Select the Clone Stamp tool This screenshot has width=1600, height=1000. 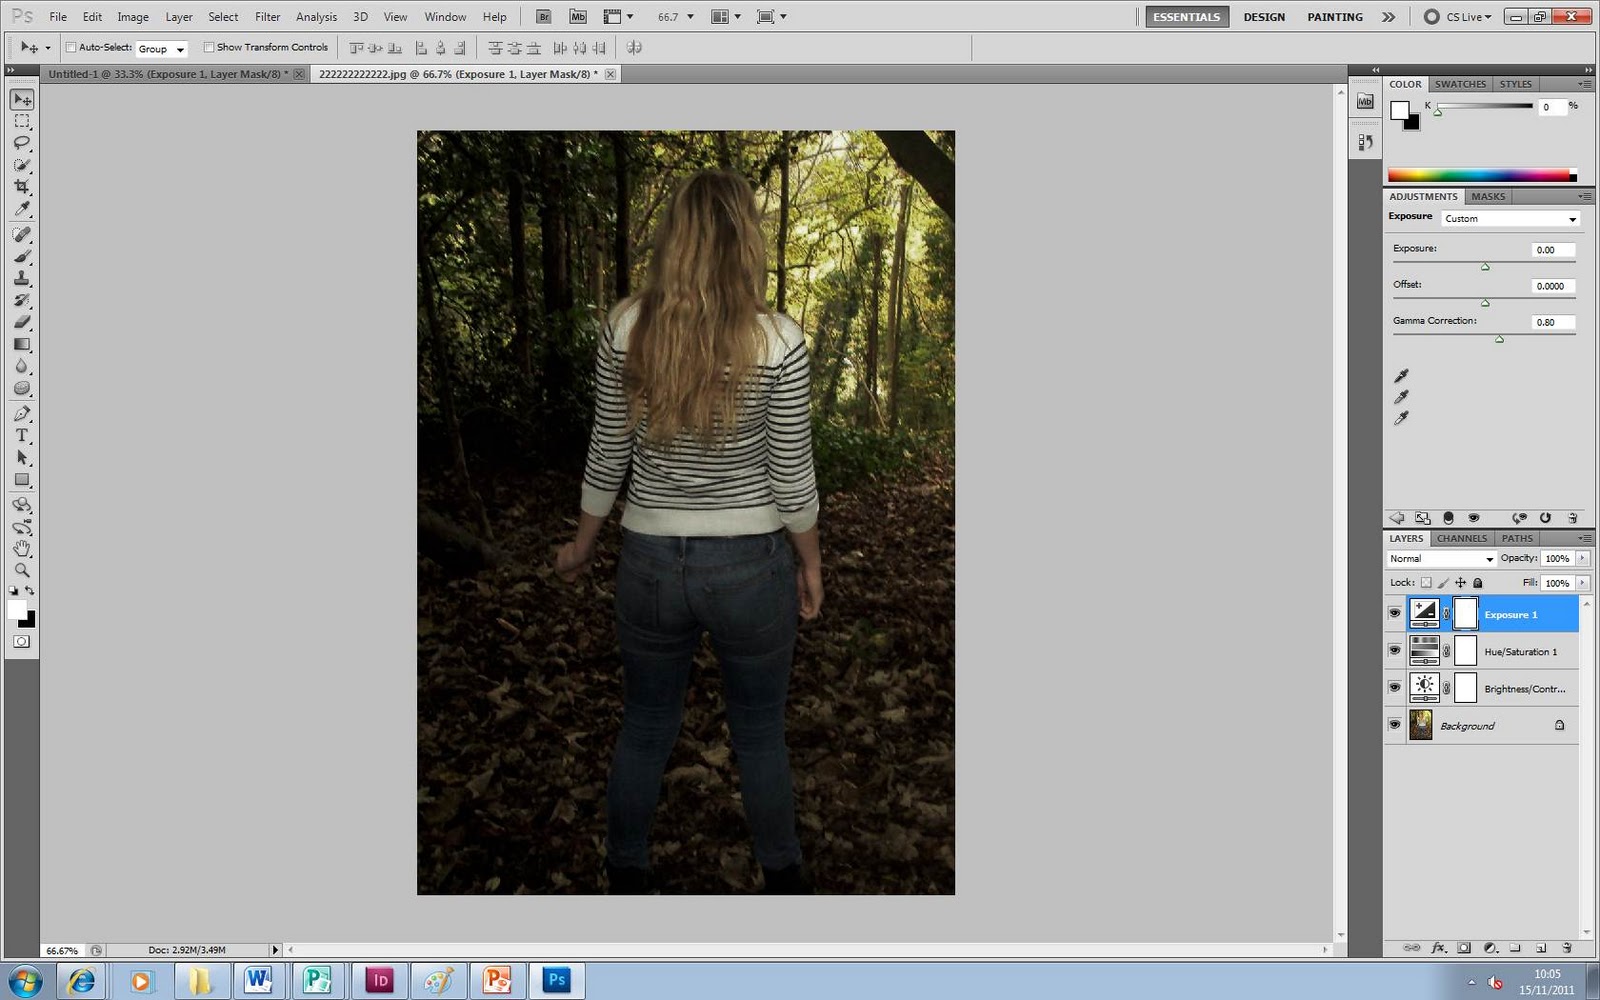point(22,277)
